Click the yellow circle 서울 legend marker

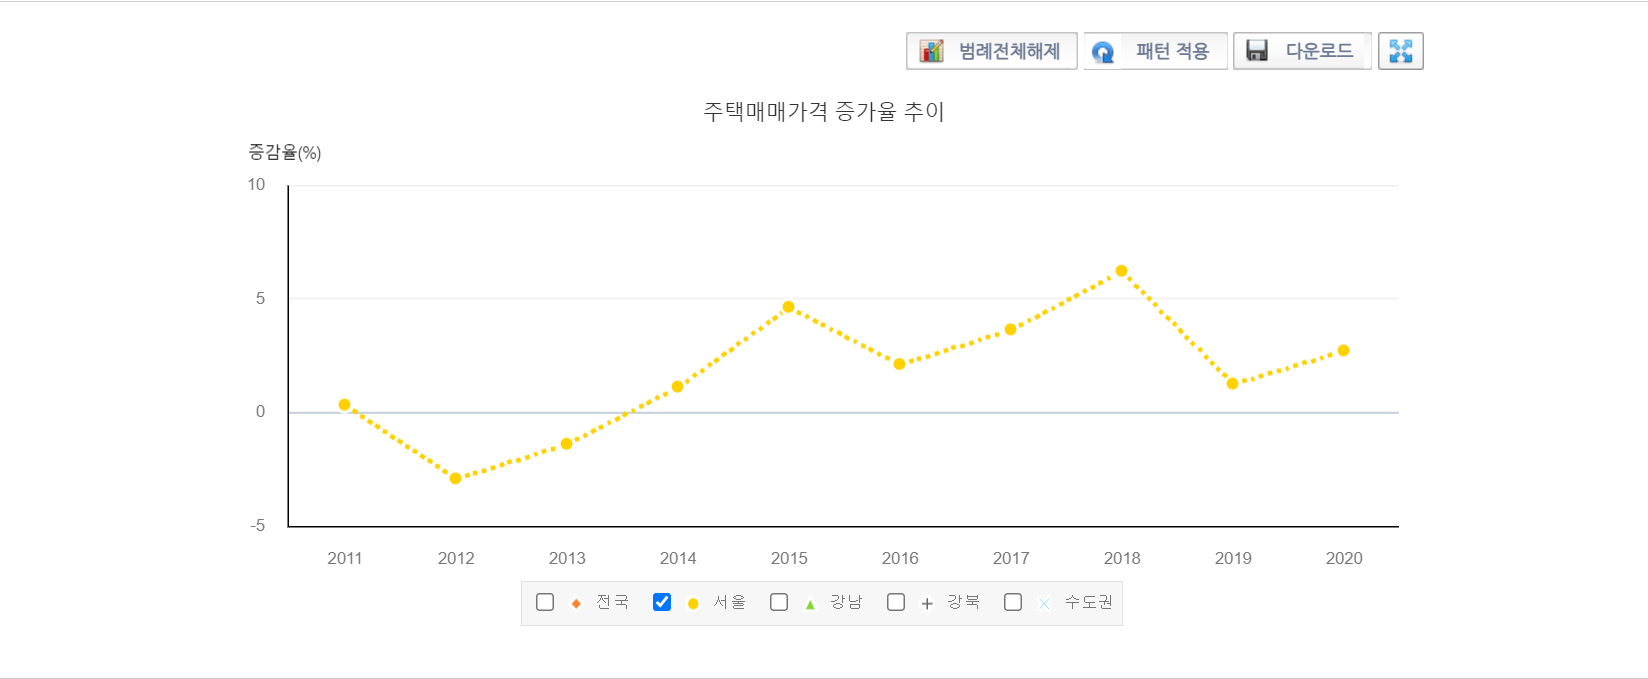[693, 603]
